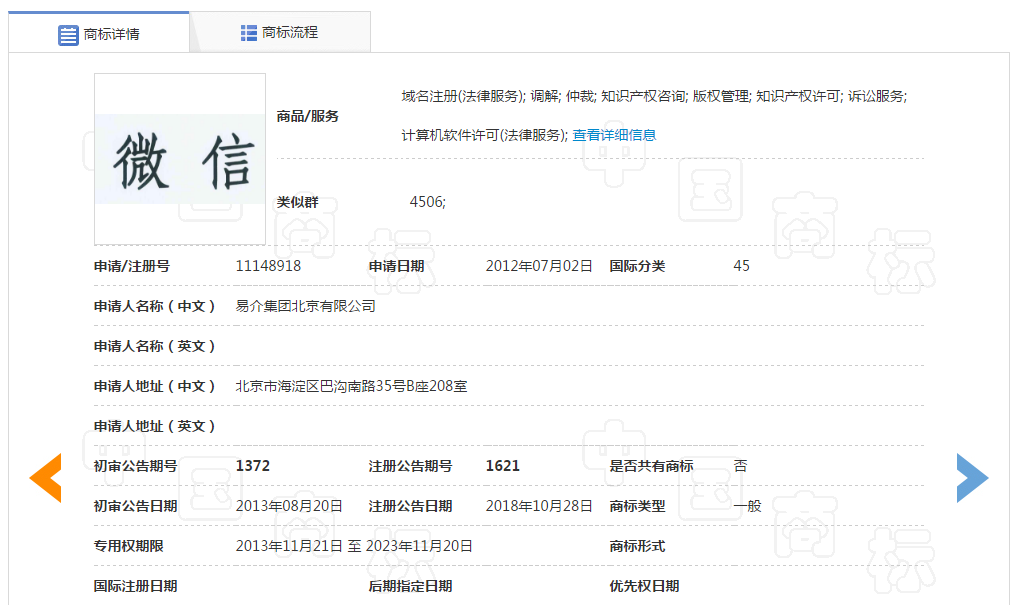Select preliminary announcement date 2013年08月20日
Image resolution: width=1017 pixels, height=605 pixels.
pos(289,506)
